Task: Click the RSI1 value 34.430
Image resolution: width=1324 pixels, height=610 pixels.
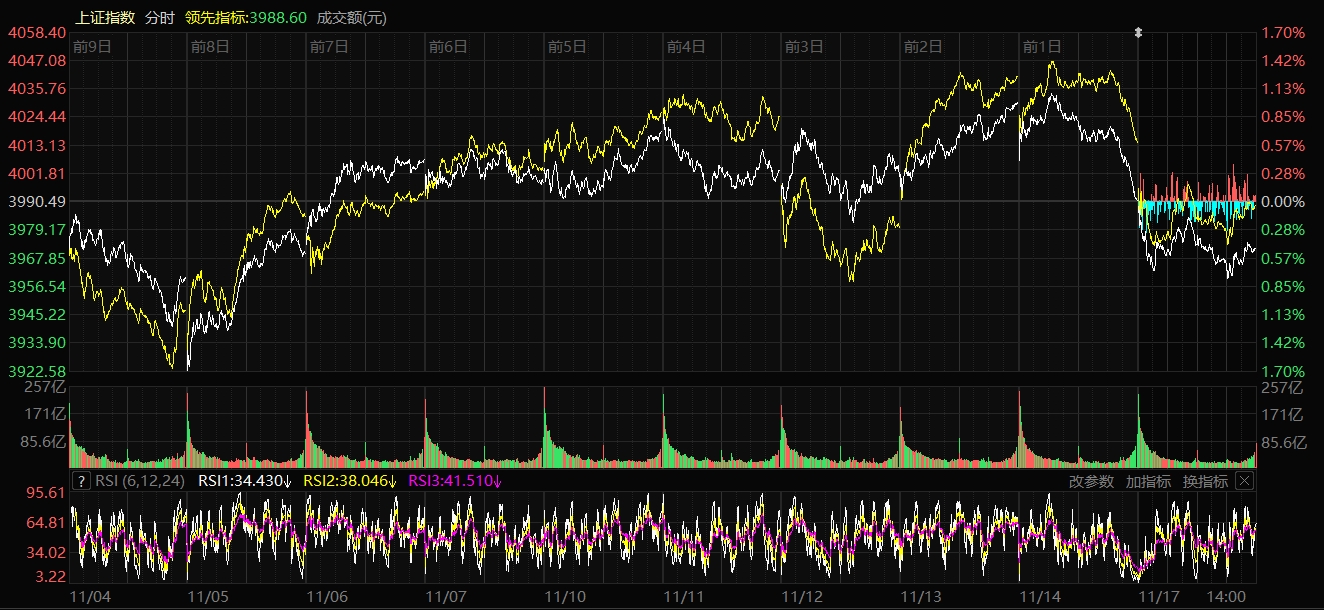Action: point(245,481)
